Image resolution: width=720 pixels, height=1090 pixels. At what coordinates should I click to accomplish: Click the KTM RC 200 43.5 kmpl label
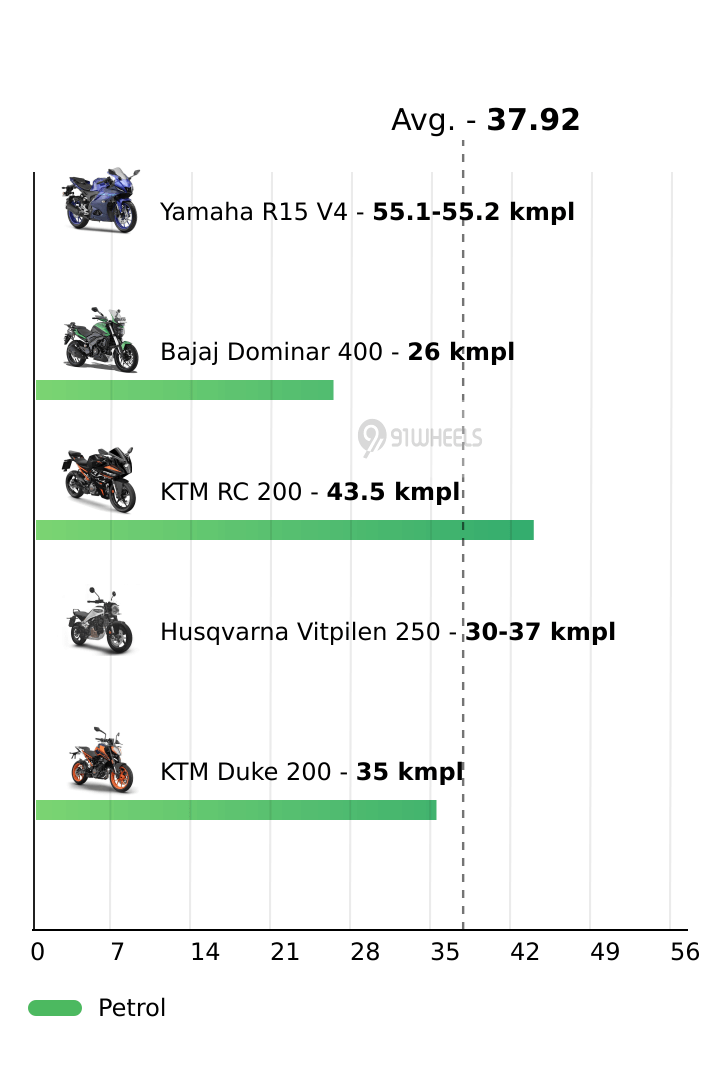point(310,492)
